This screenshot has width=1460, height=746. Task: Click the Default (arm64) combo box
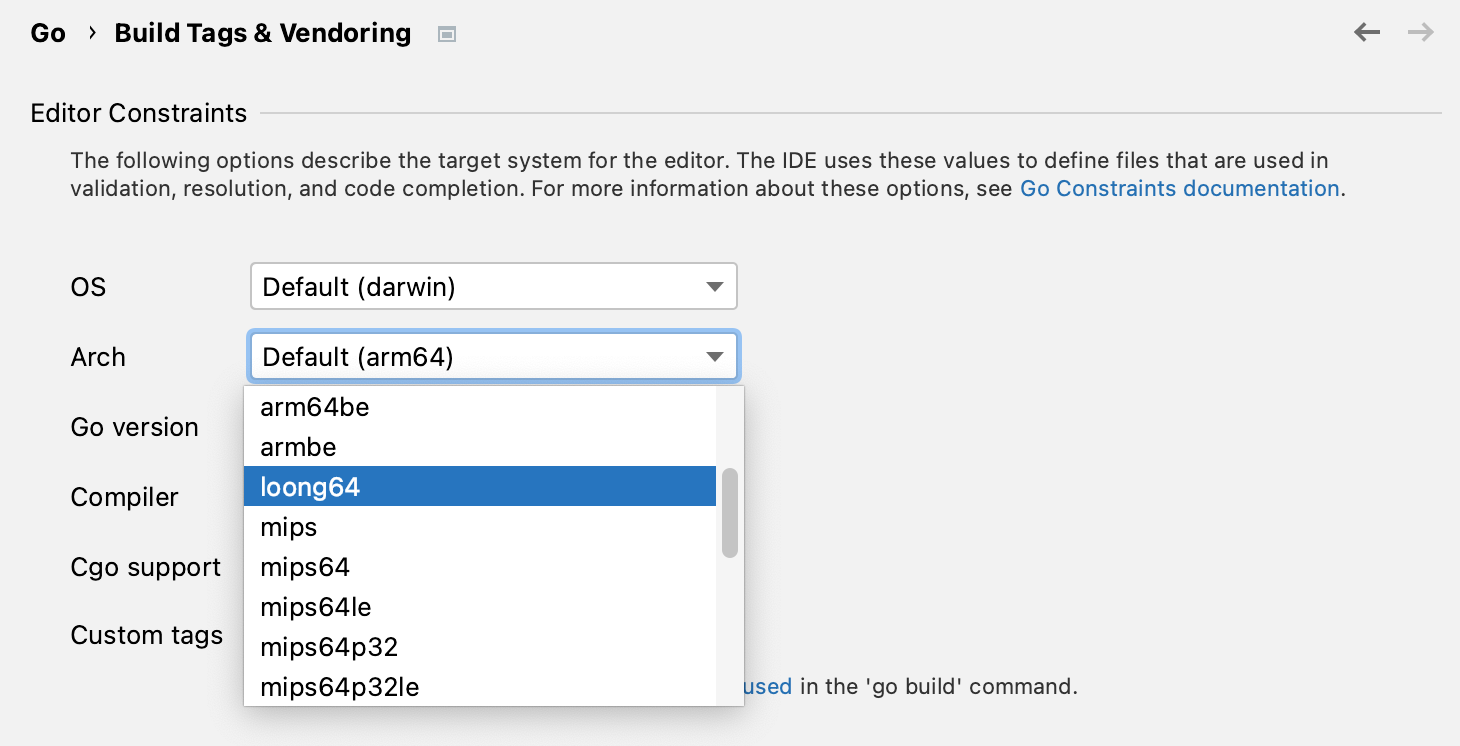pyautogui.click(x=480, y=357)
